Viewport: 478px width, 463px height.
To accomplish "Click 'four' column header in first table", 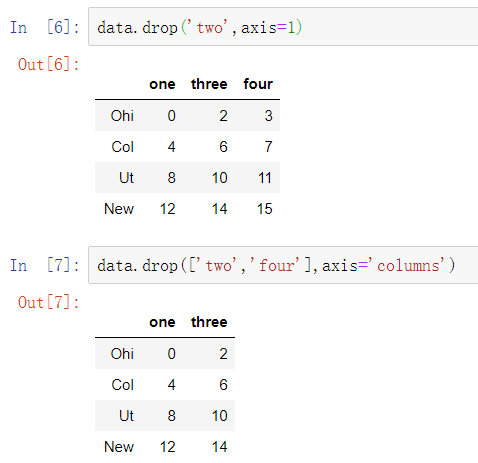I will (x=258, y=84).
